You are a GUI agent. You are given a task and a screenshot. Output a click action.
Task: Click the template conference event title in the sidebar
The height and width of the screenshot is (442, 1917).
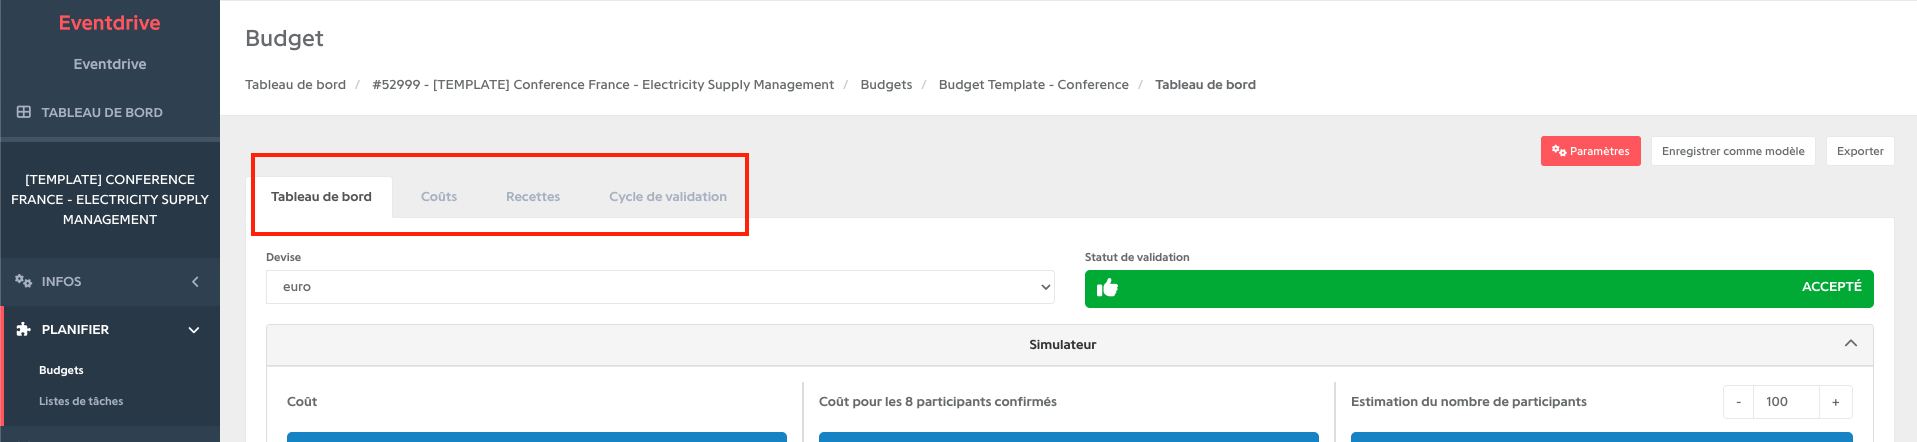(110, 199)
